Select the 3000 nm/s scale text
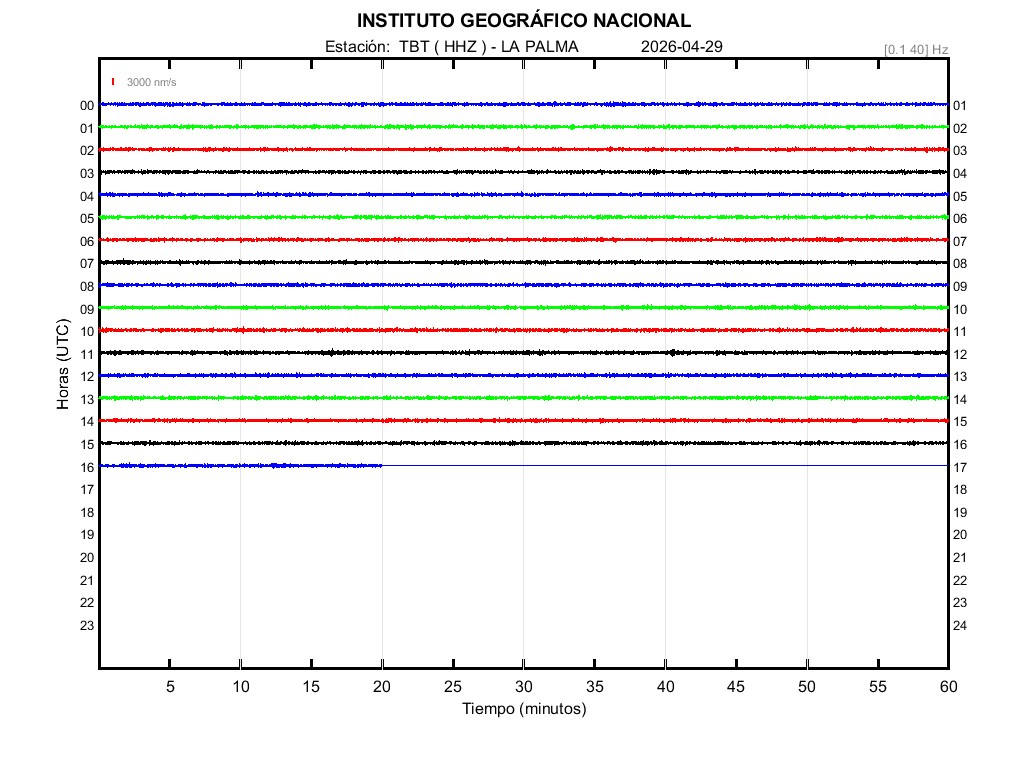 tap(151, 82)
